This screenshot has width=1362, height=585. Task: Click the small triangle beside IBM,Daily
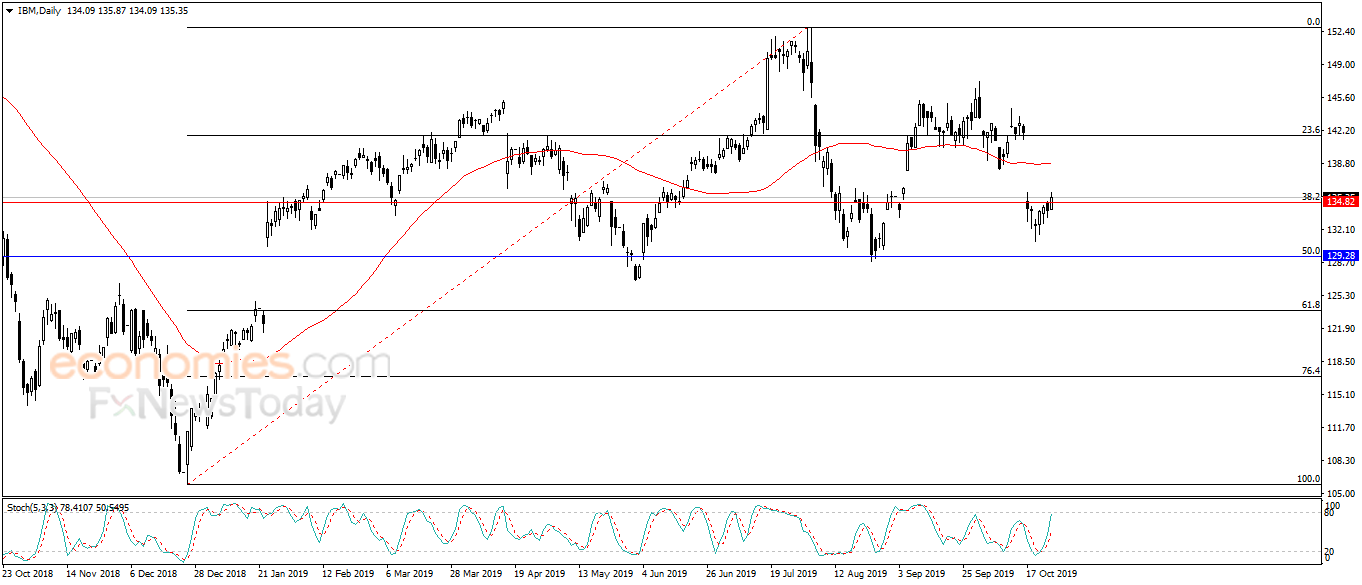point(8,11)
